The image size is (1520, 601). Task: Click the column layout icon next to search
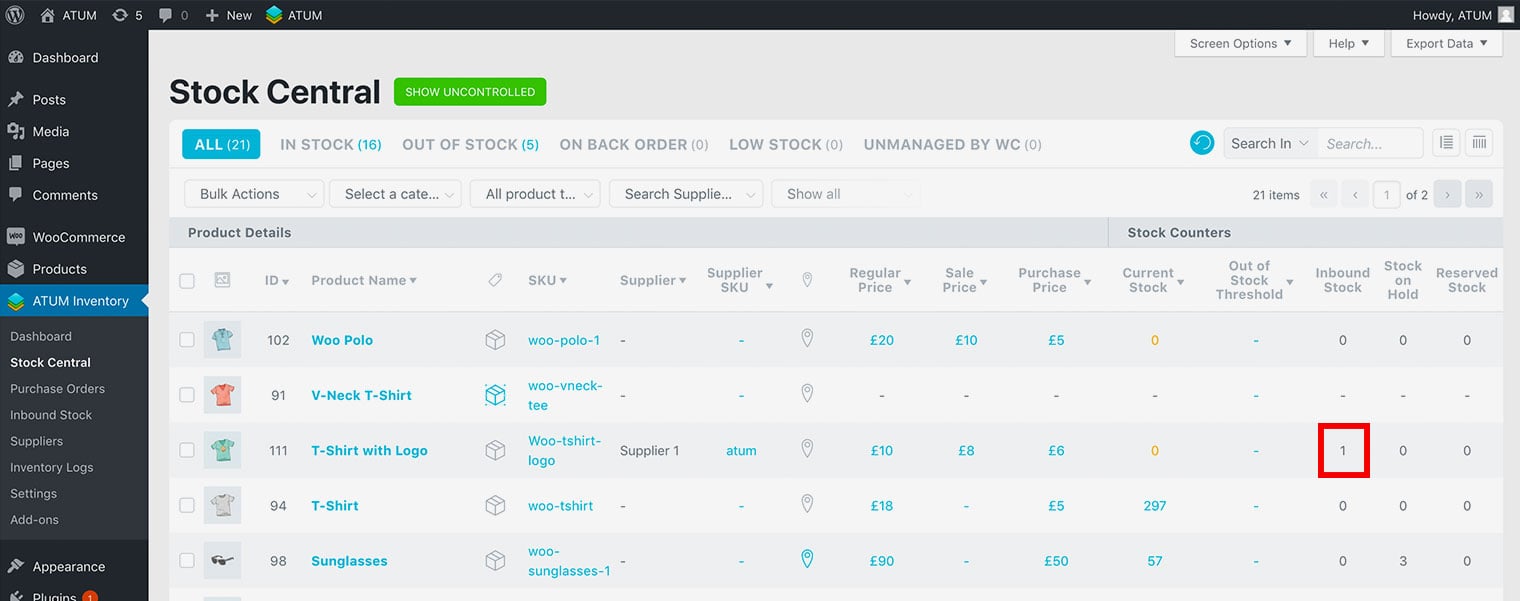pos(1479,143)
